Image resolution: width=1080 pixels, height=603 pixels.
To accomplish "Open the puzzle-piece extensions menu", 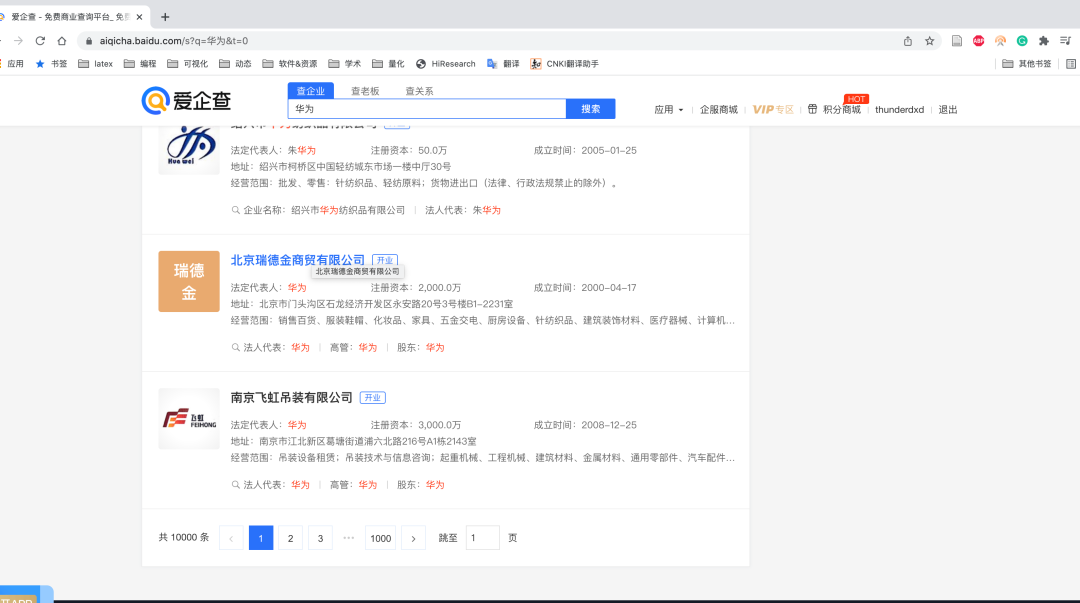I will click(x=1043, y=41).
